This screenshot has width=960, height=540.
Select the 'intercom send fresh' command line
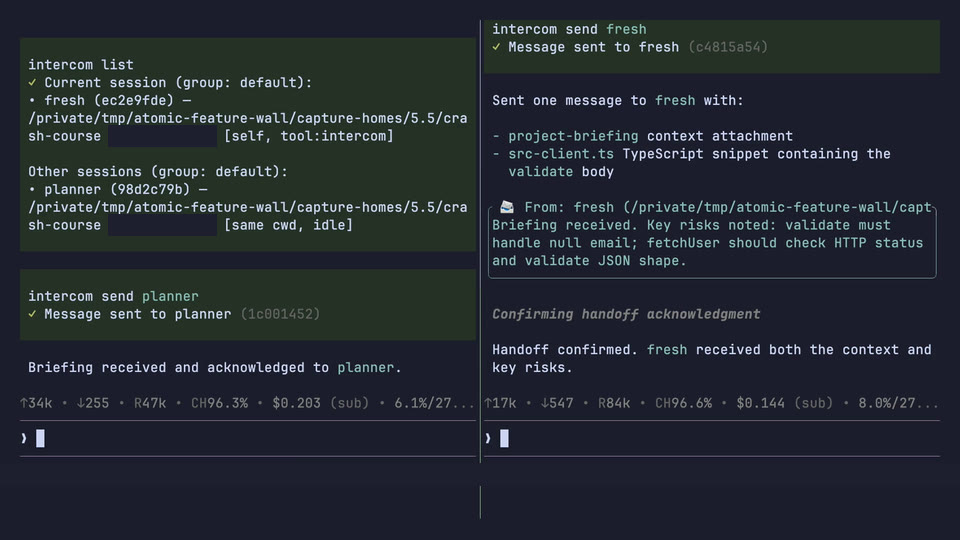(569, 29)
